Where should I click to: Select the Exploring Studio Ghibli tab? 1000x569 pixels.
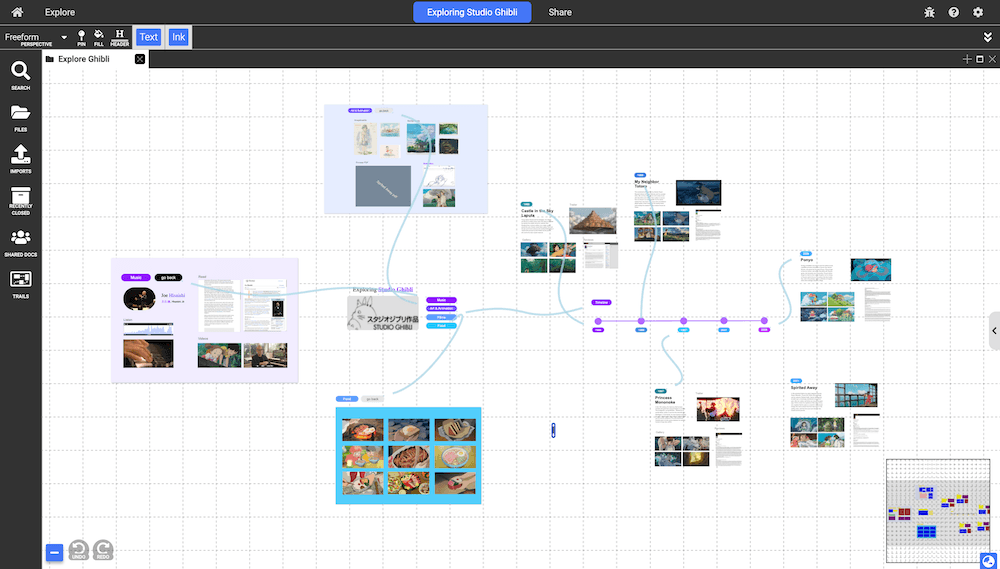click(x=472, y=12)
